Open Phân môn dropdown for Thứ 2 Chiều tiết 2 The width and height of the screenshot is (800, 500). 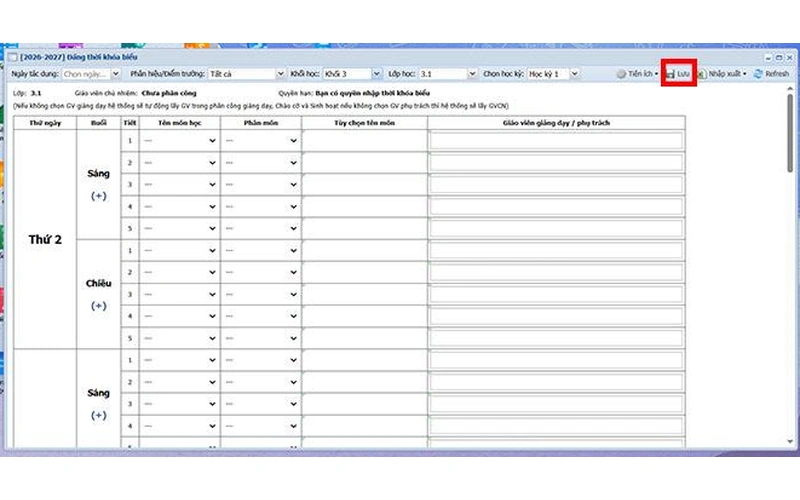[x=261, y=272]
